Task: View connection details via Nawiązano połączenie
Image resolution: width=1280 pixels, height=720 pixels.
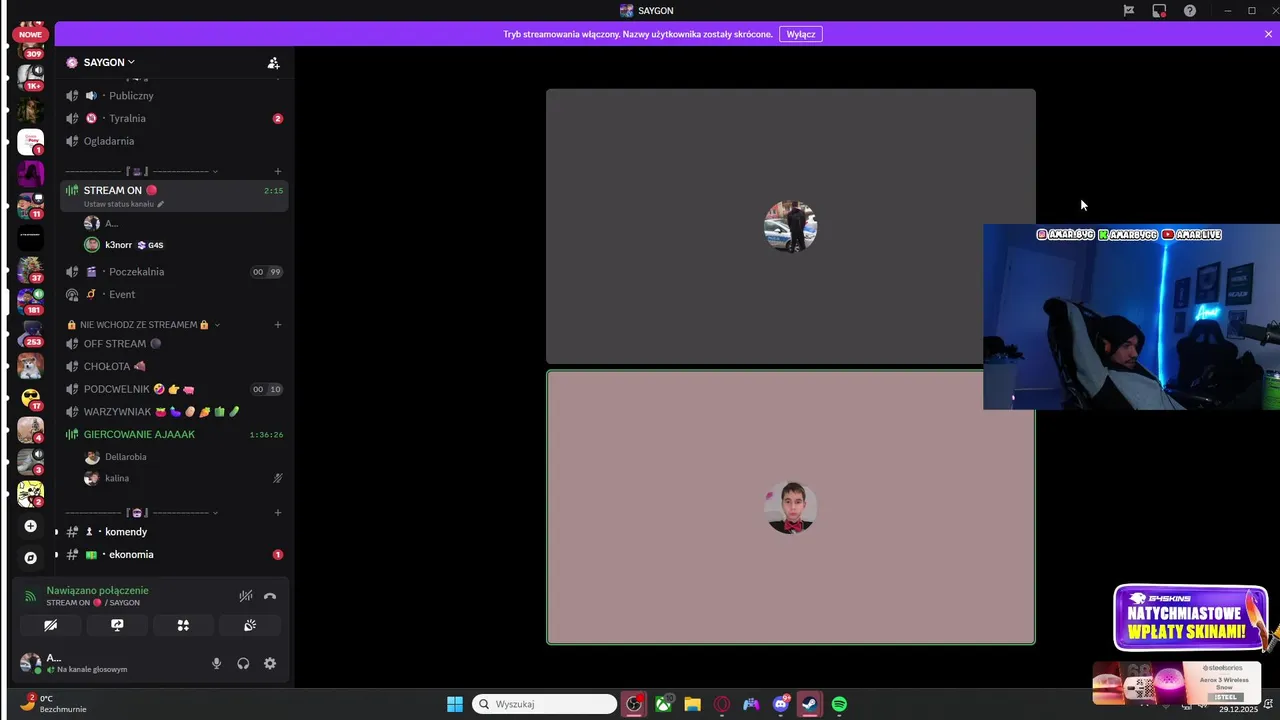Action: tap(97, 590)
